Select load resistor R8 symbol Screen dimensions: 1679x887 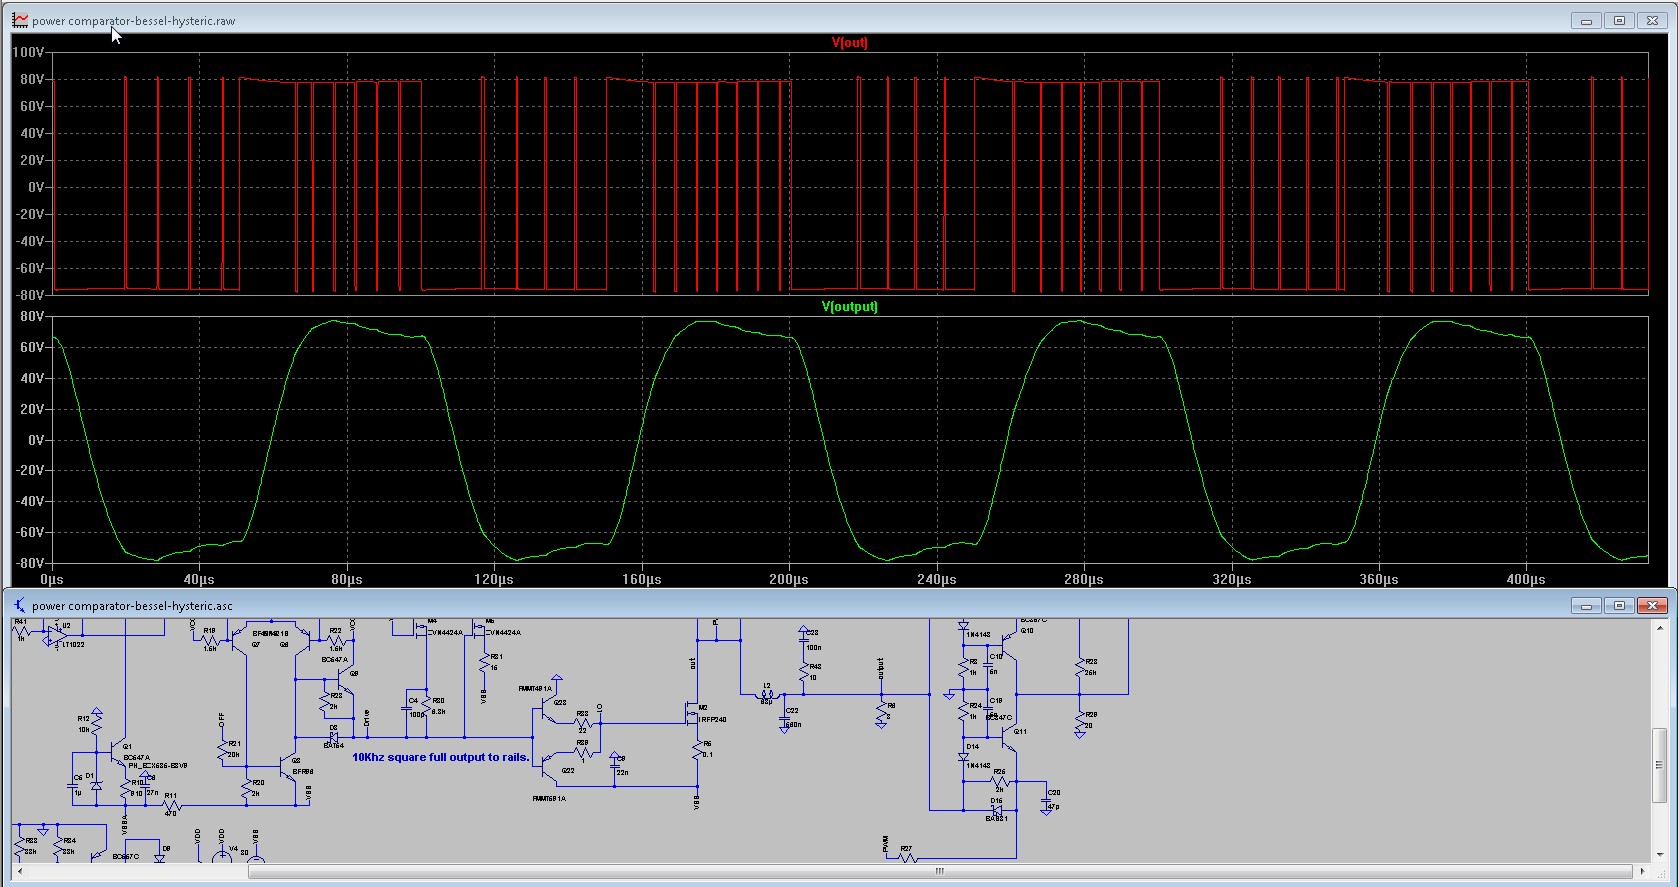tap(881, 711)
